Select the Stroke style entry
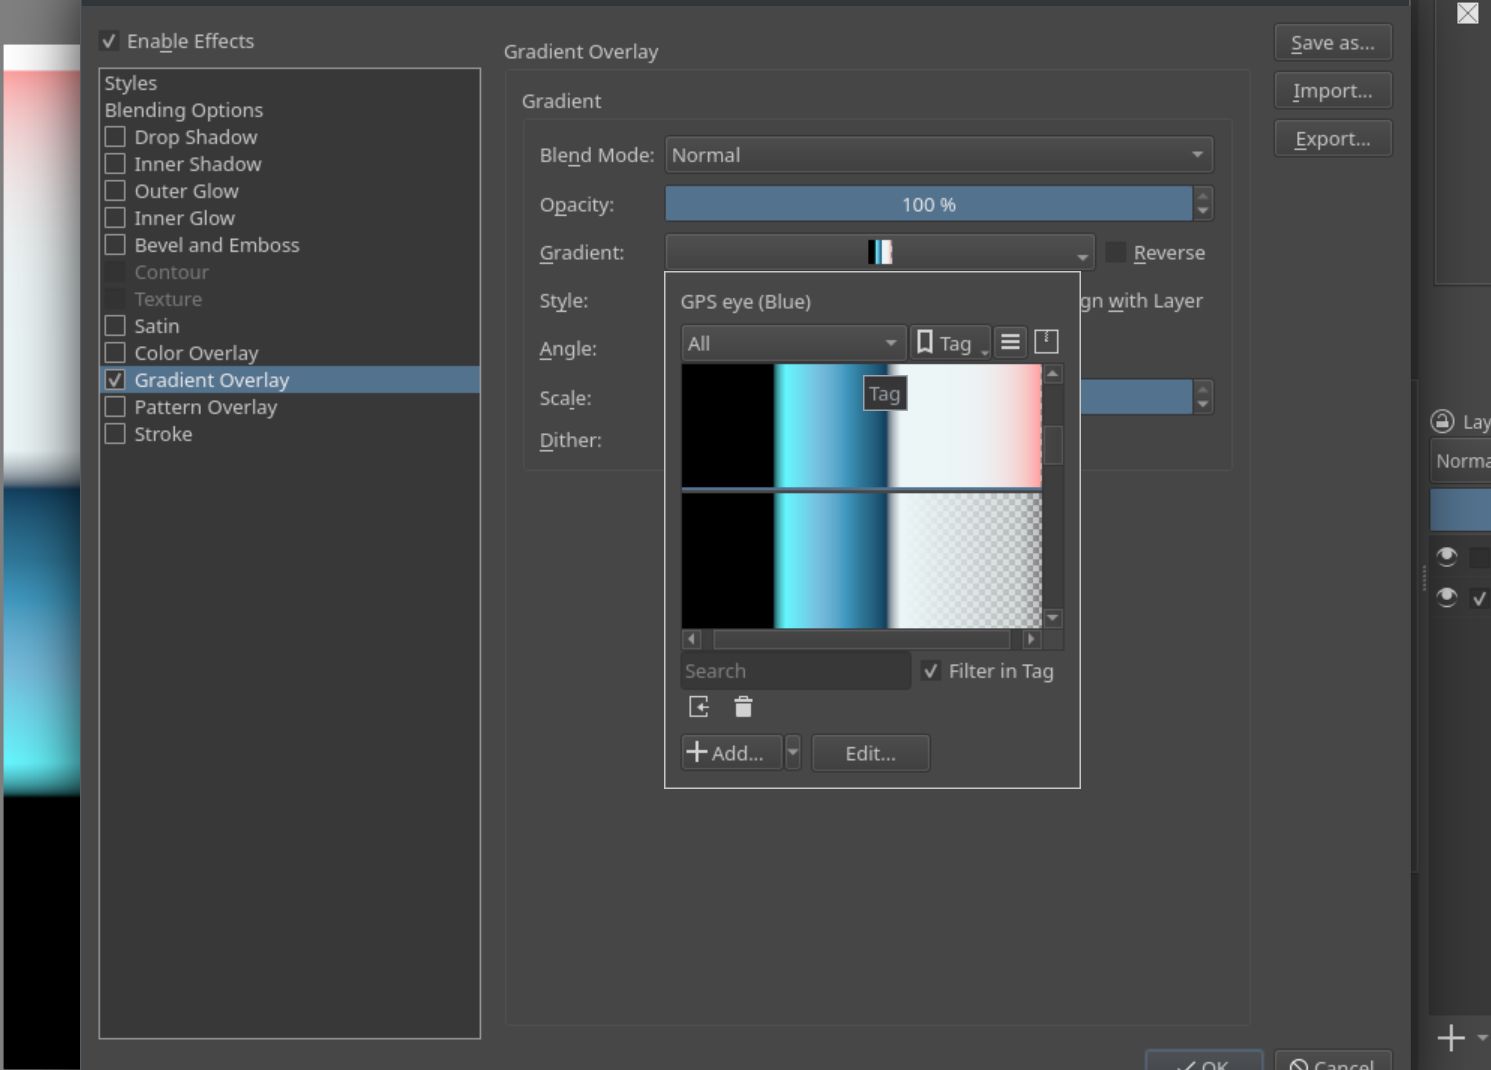Image resolution: width=1491 pixels, height=1070 pixels. click(x=163, y=434)
